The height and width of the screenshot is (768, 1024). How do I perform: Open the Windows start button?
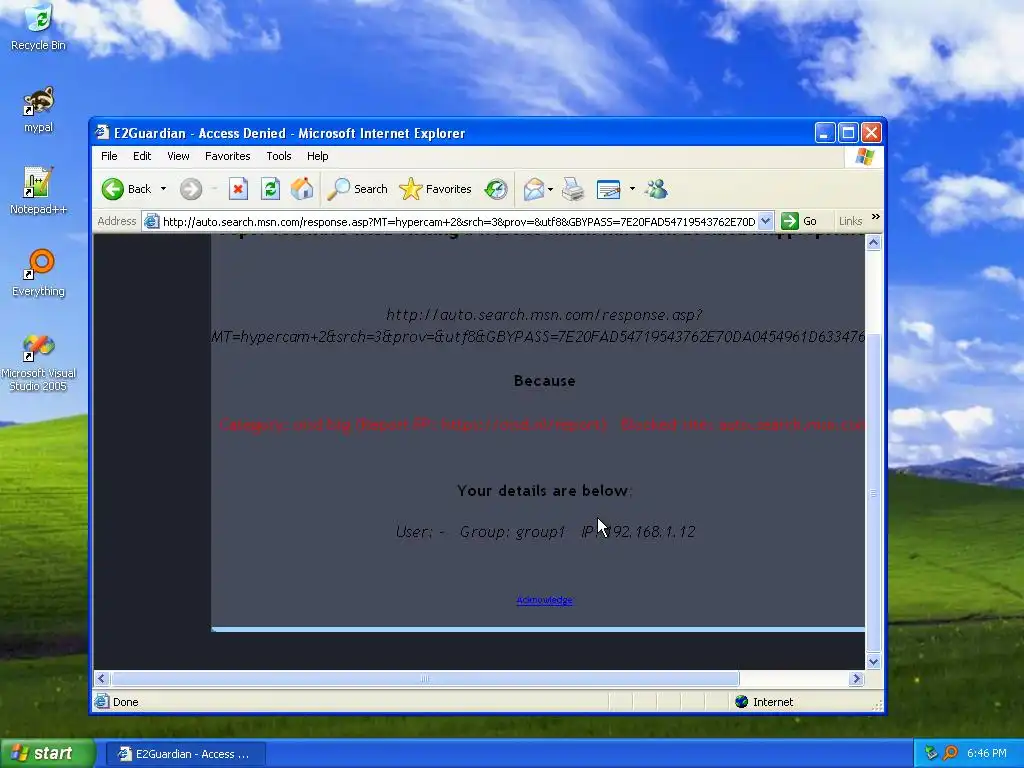click(47, 753)
